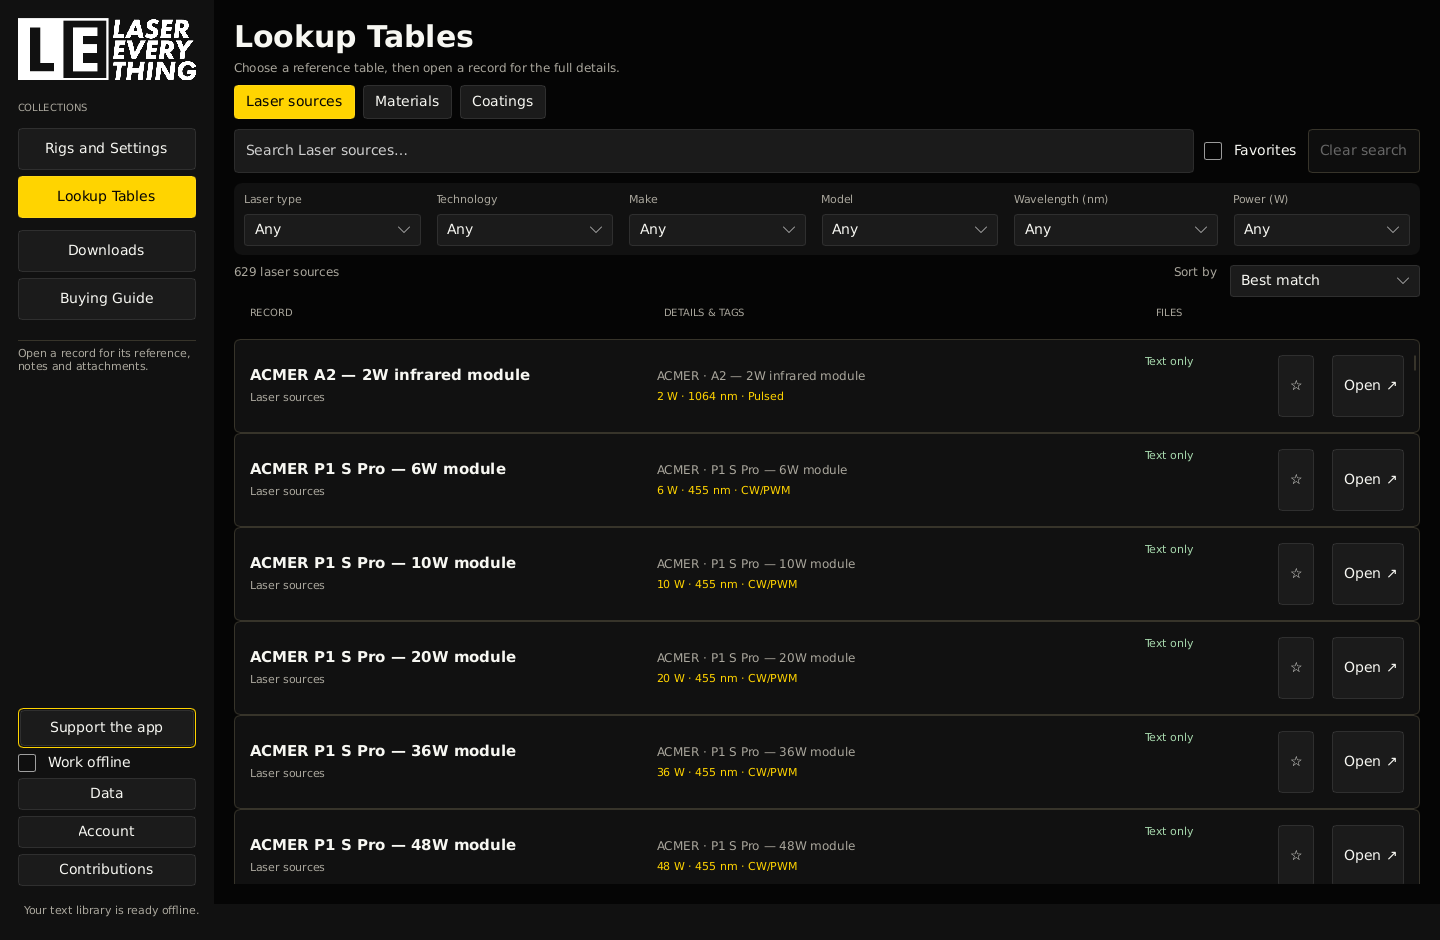This screenshot has width=1440, height=940.
Task: Click the Clear search button
Action: 1363,151
